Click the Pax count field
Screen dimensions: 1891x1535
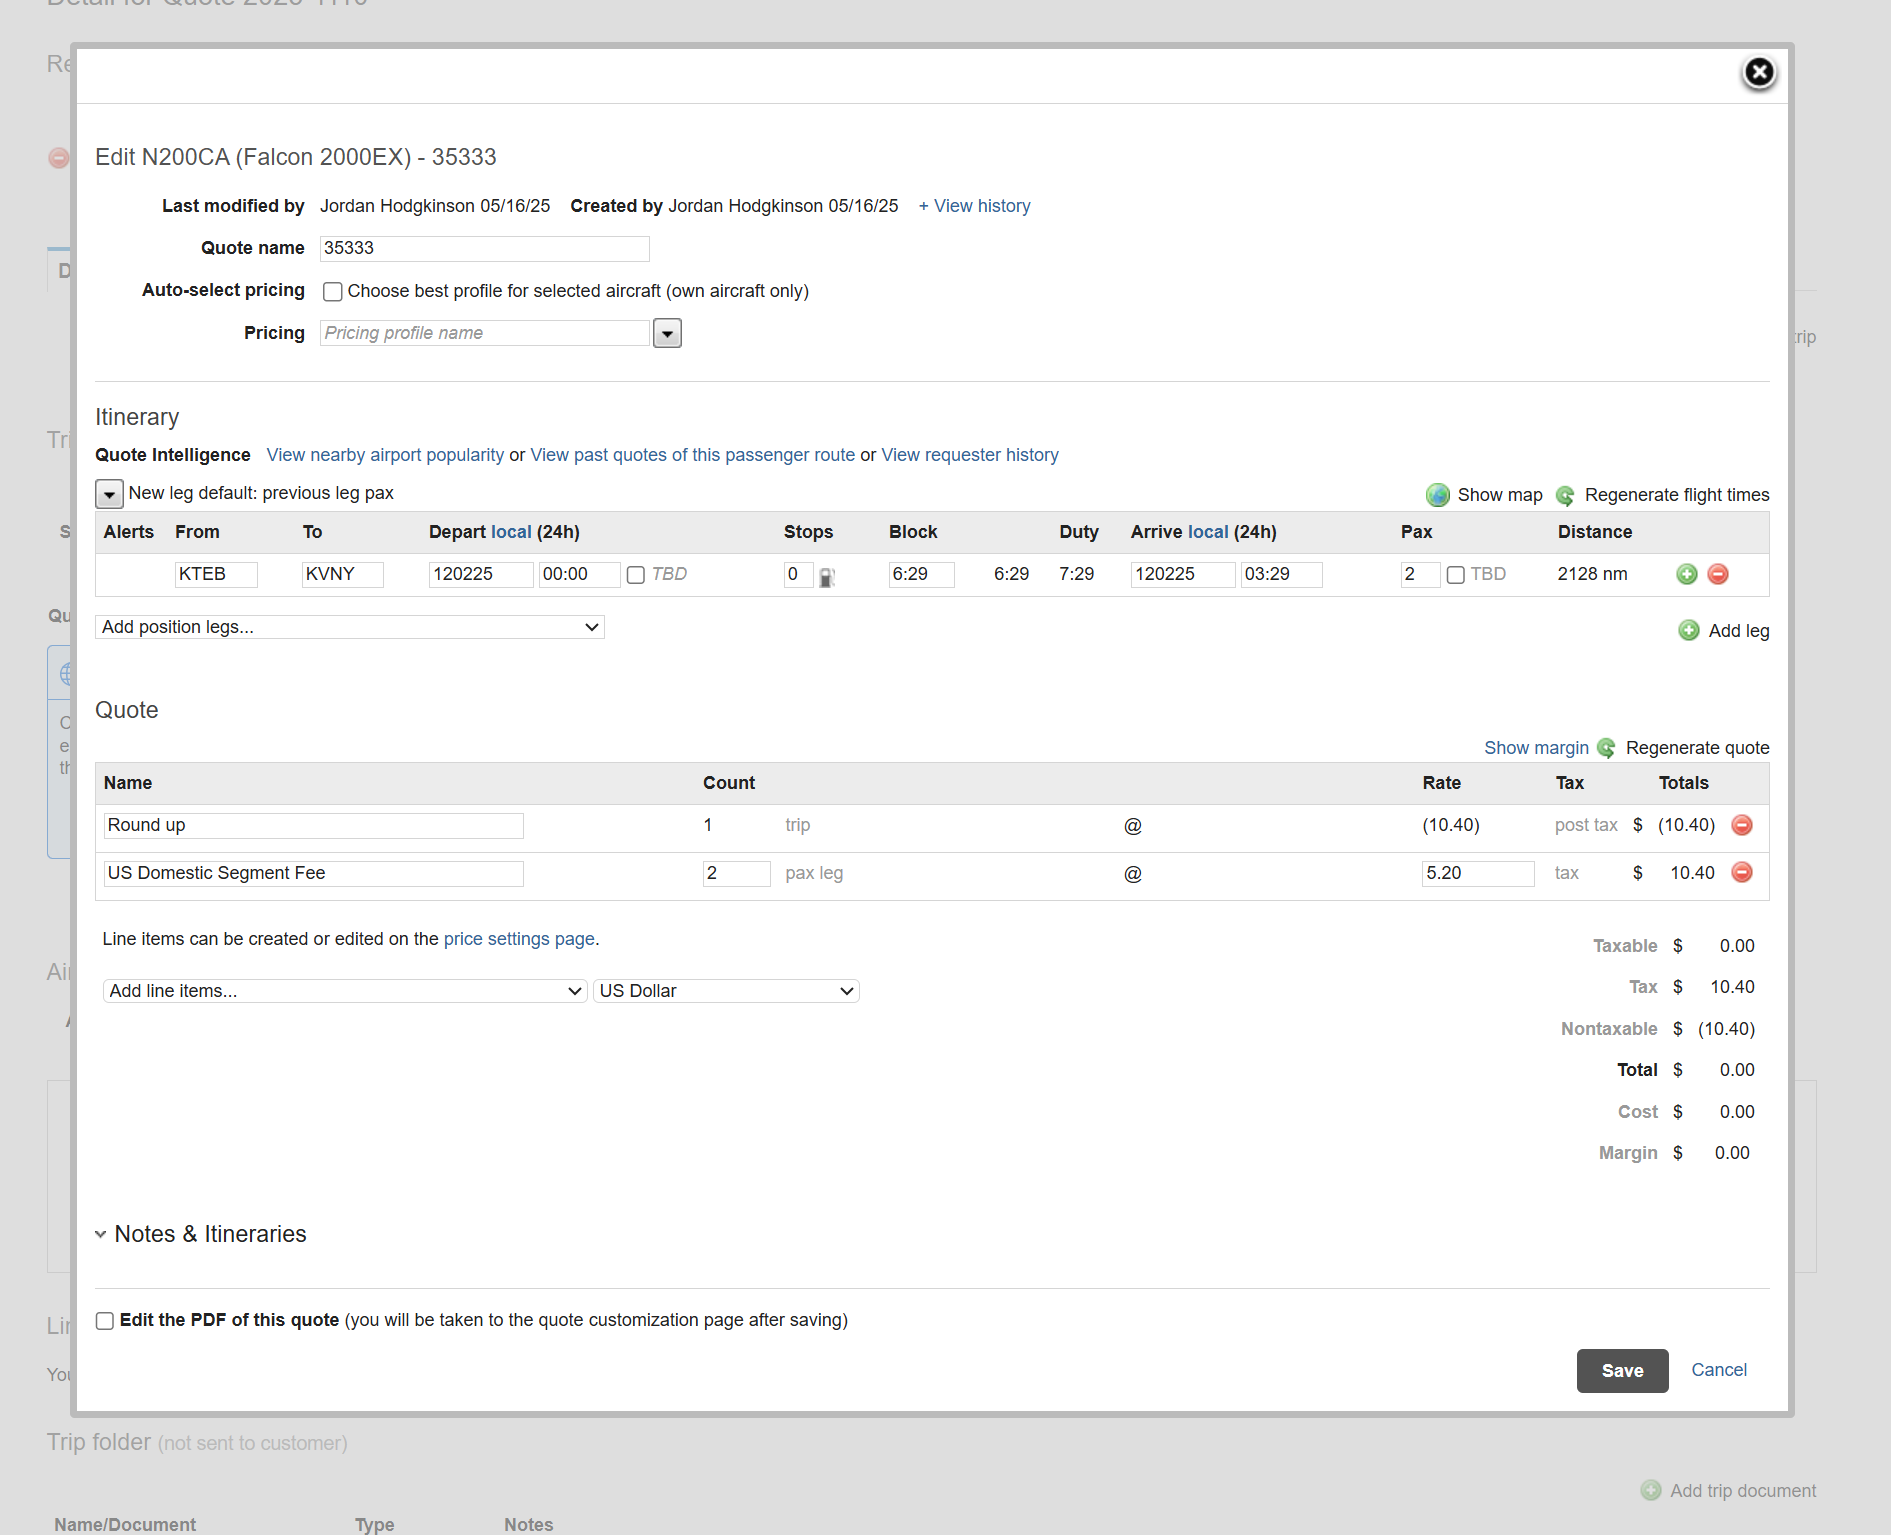pos(1420,575)
